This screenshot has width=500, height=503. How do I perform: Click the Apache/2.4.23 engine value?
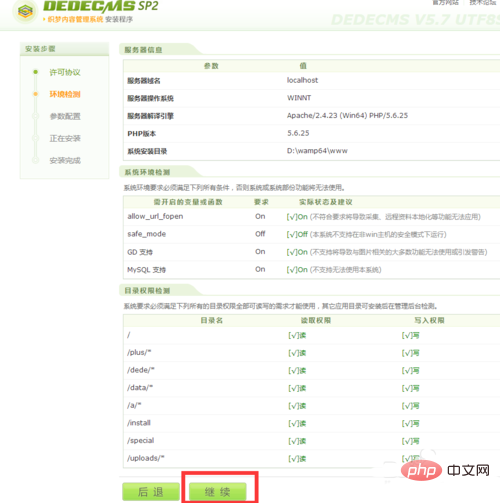tap(347, 115)
